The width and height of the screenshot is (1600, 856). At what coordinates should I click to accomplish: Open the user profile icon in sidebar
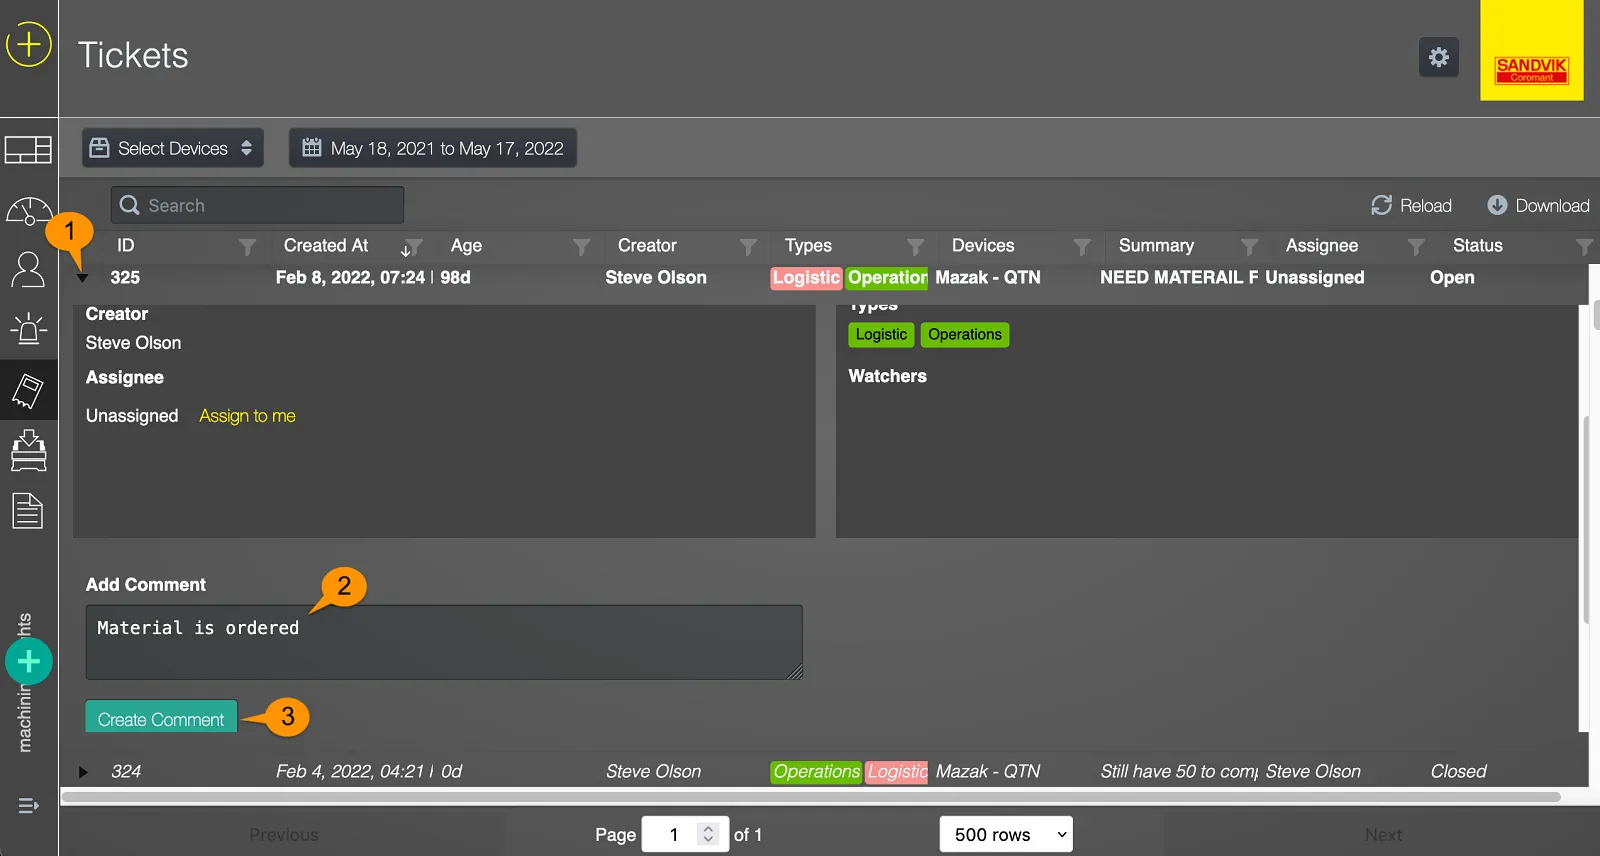pos(28,270)
